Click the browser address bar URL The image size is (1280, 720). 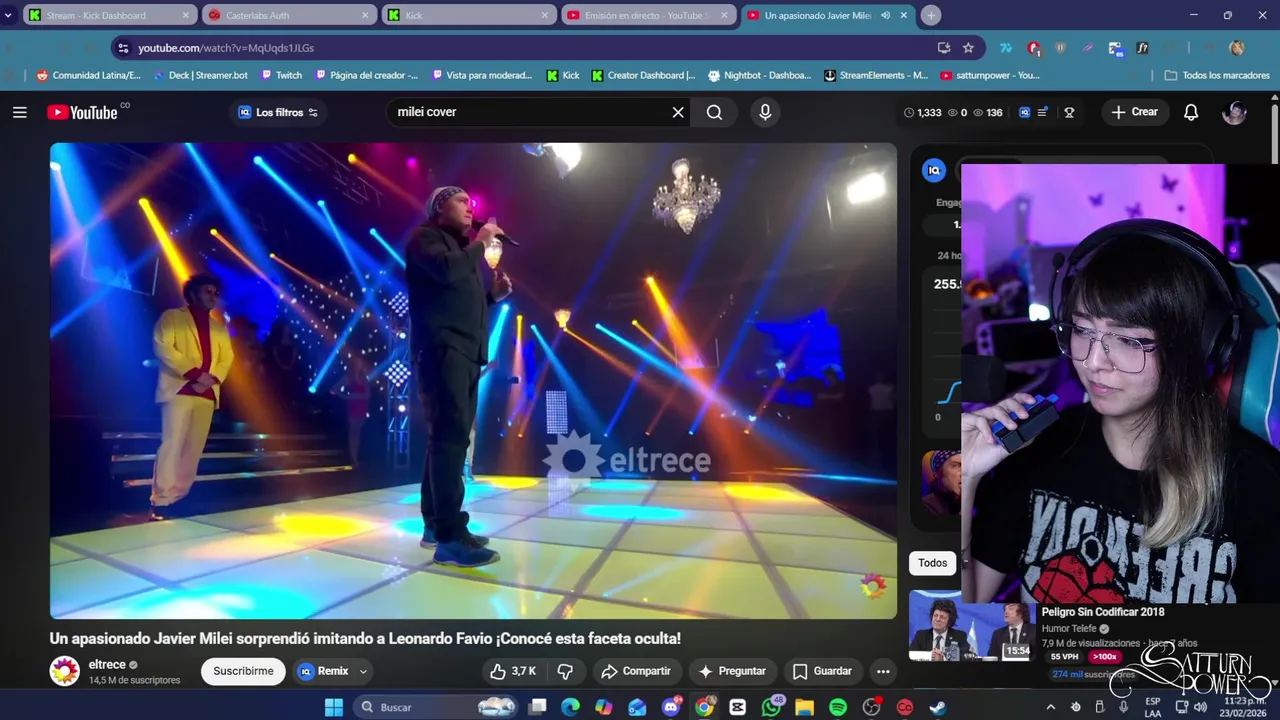pyautogui.click(x=226, y=48)
